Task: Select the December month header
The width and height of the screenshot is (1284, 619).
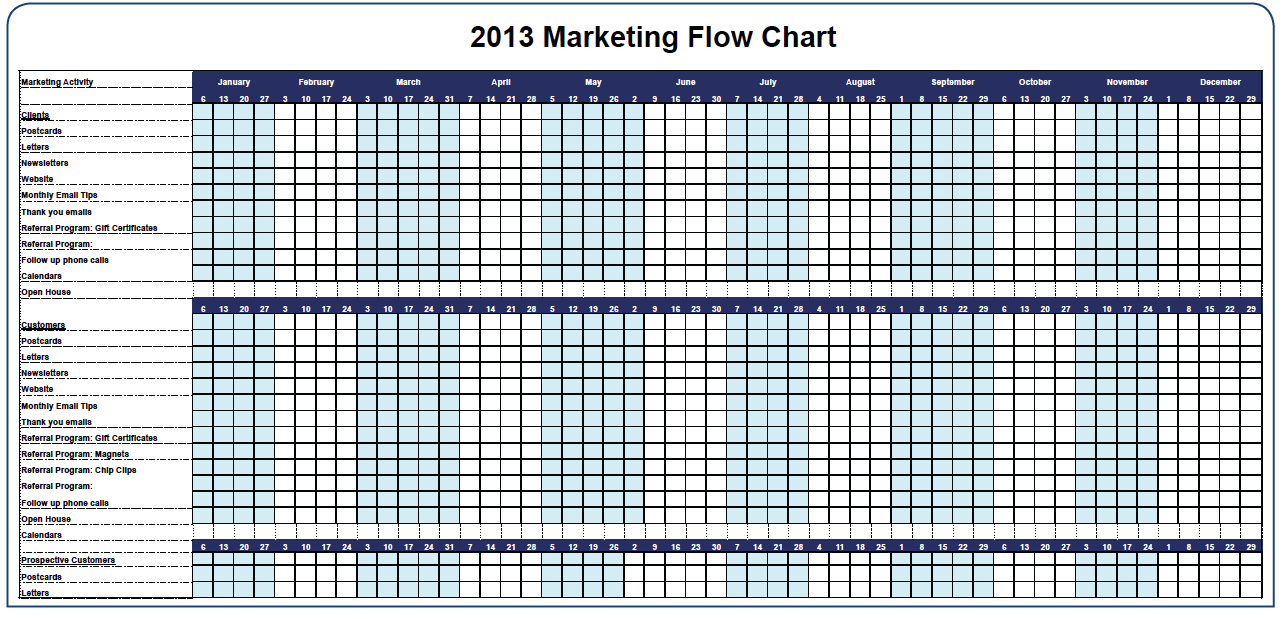Action: click(1220, 82)
